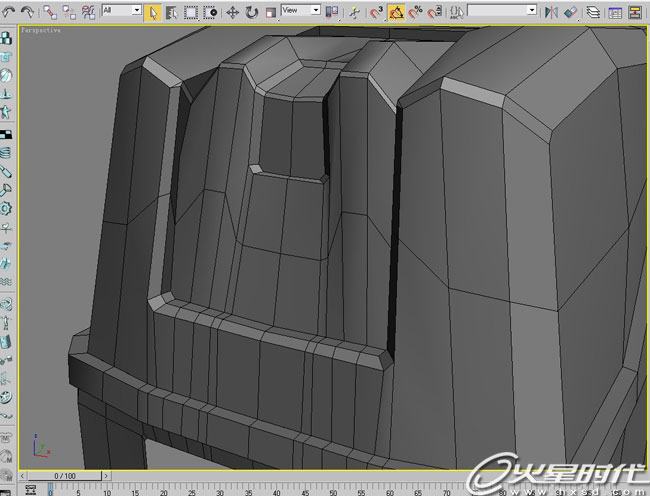
Task: Click the Create Prismatic Constraint icon
Action: [6, 379]
